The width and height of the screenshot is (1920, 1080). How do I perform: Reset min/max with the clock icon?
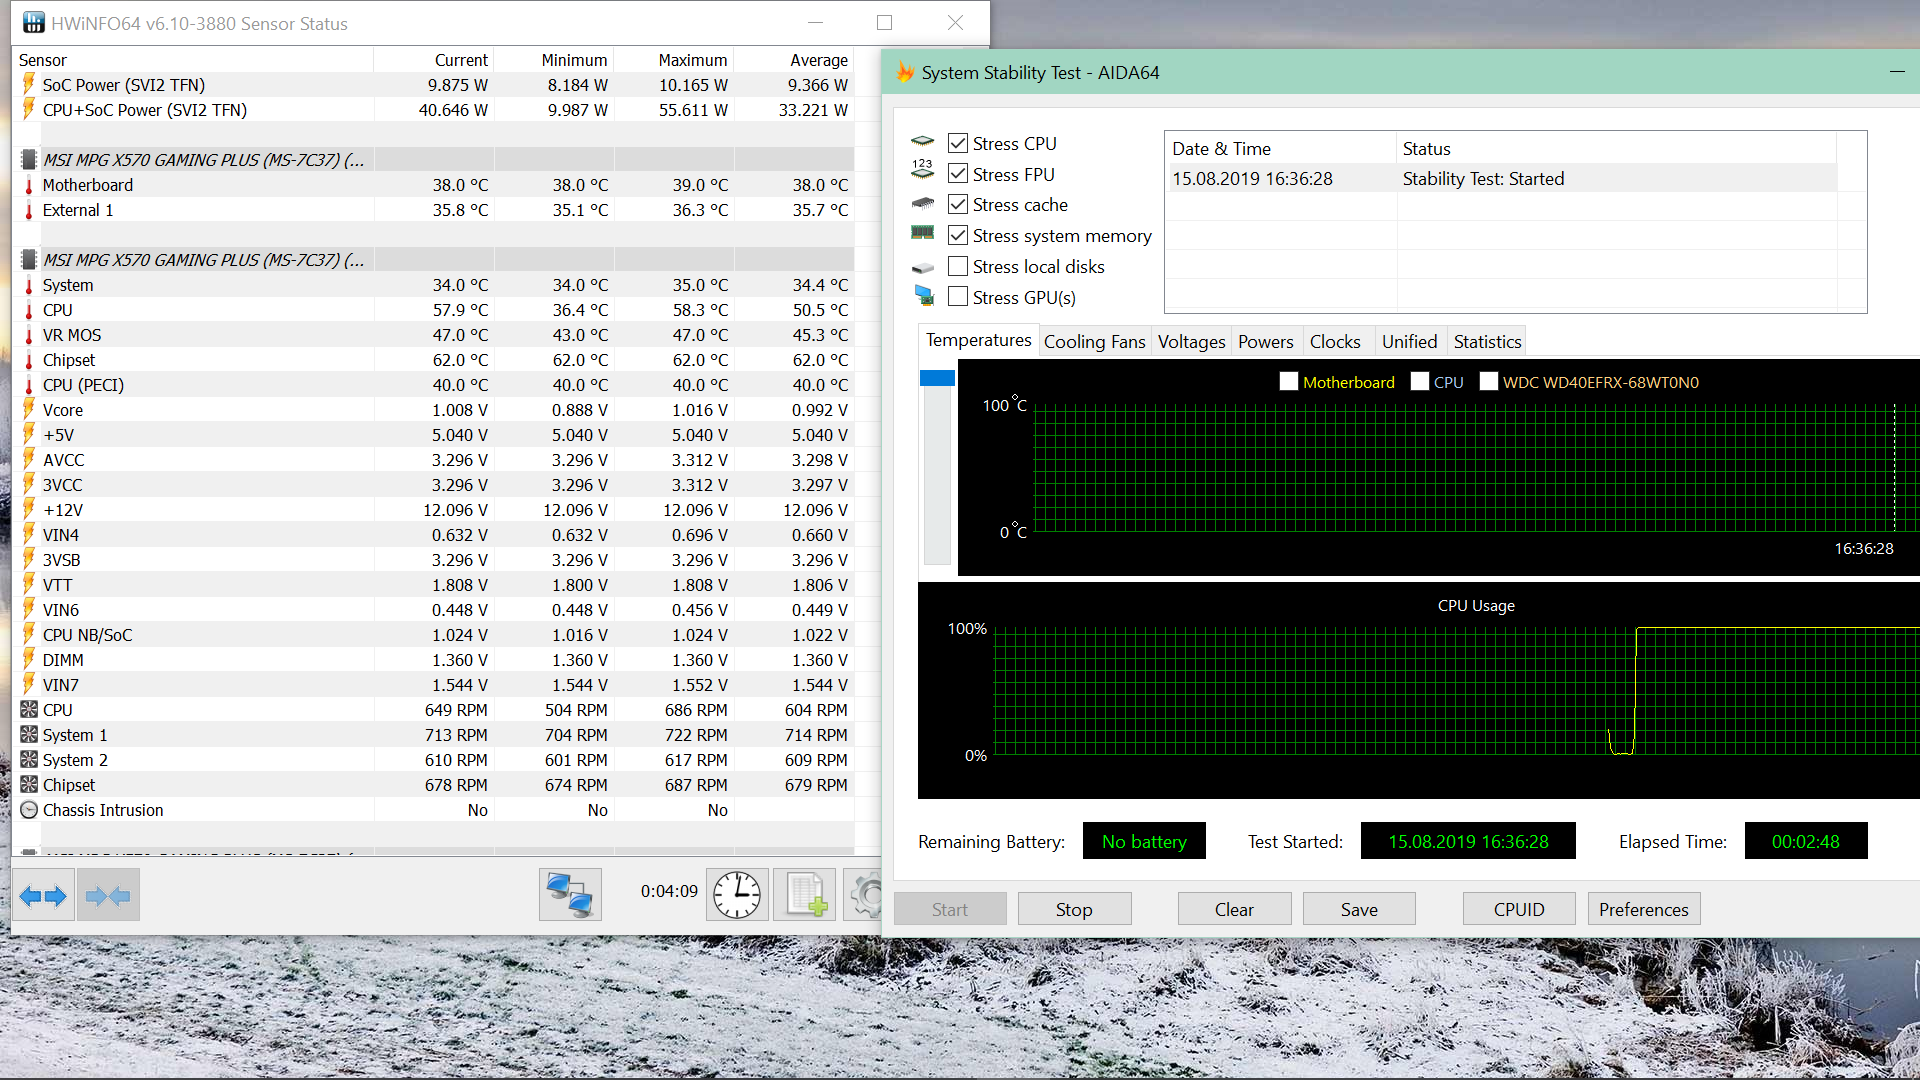737,894
